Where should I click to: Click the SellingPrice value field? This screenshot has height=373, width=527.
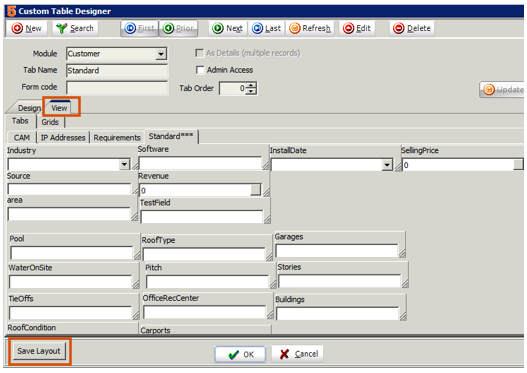click(458, 165)
